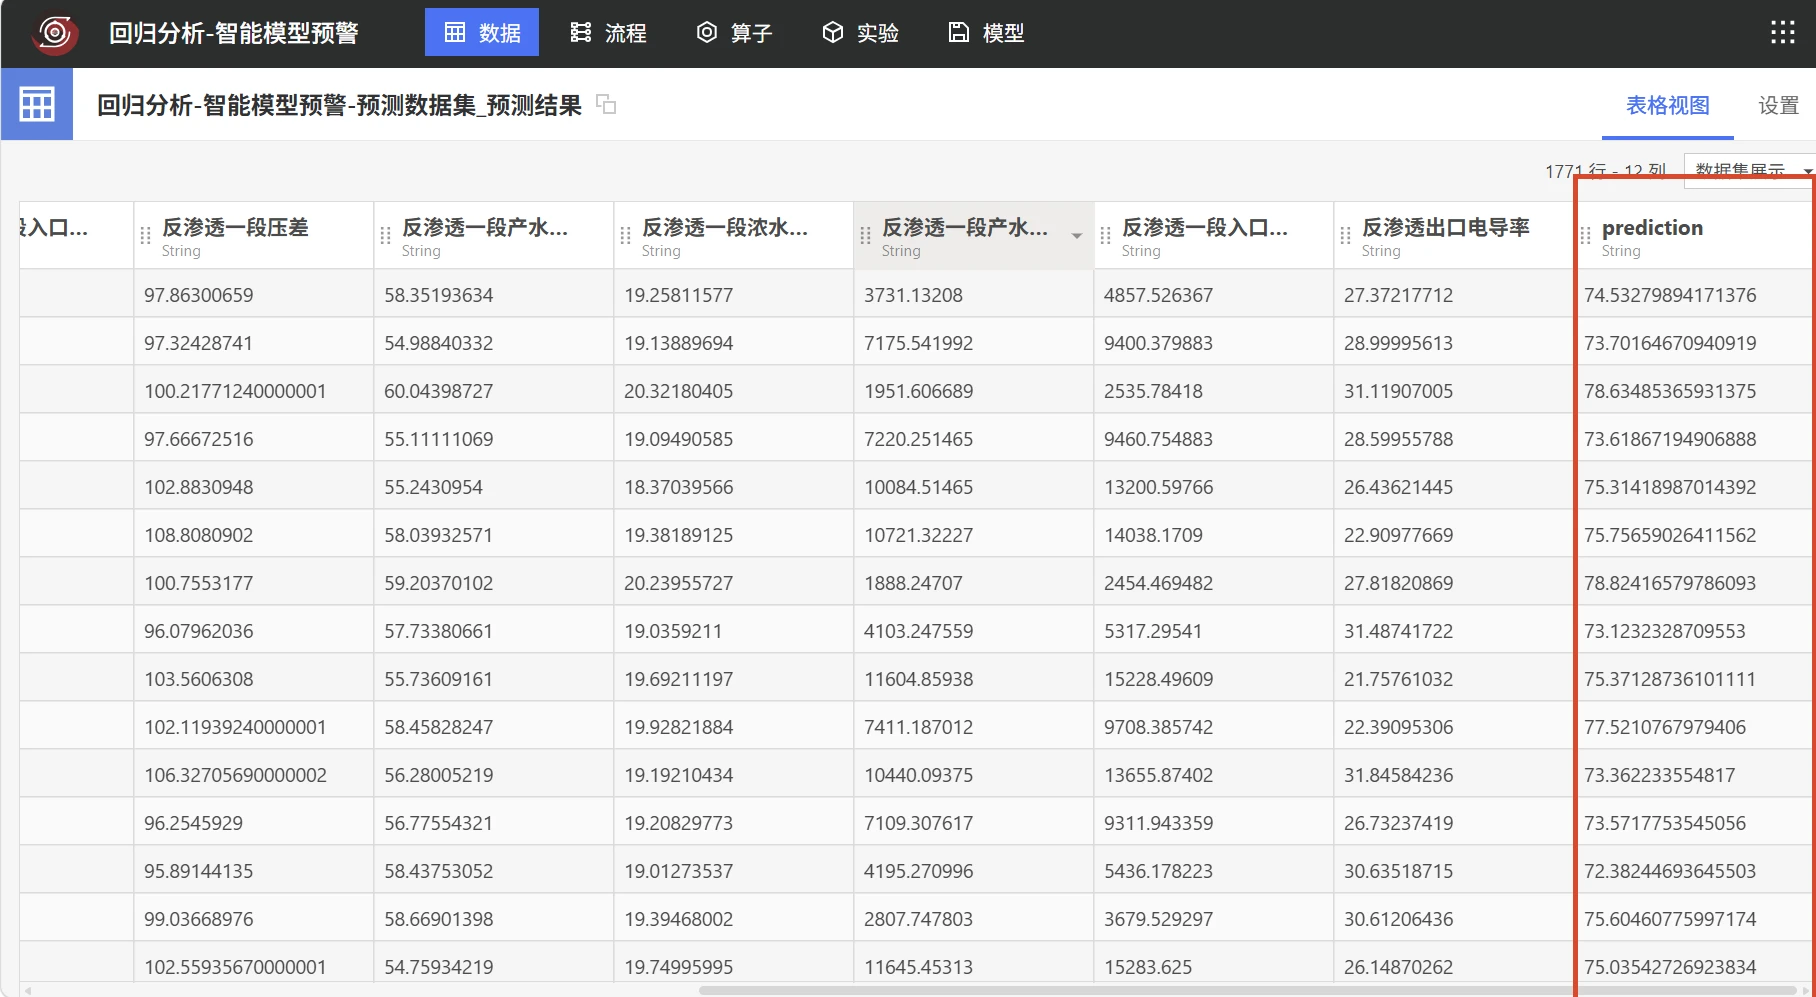Click cell 9311.943359
1816x997 pixels.
coord(1214,823)
